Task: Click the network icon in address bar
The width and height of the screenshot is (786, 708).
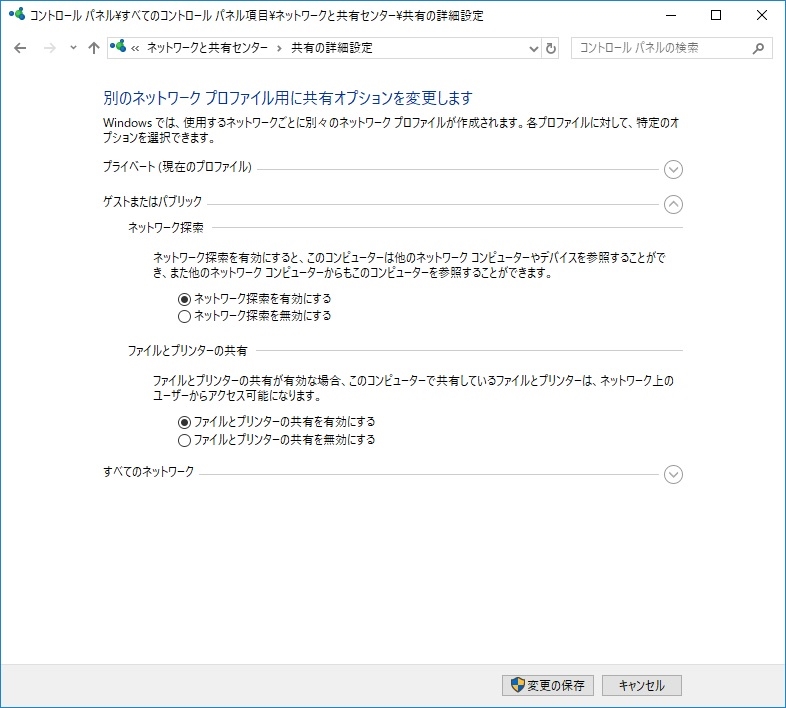Action: [x=118, y=47]
